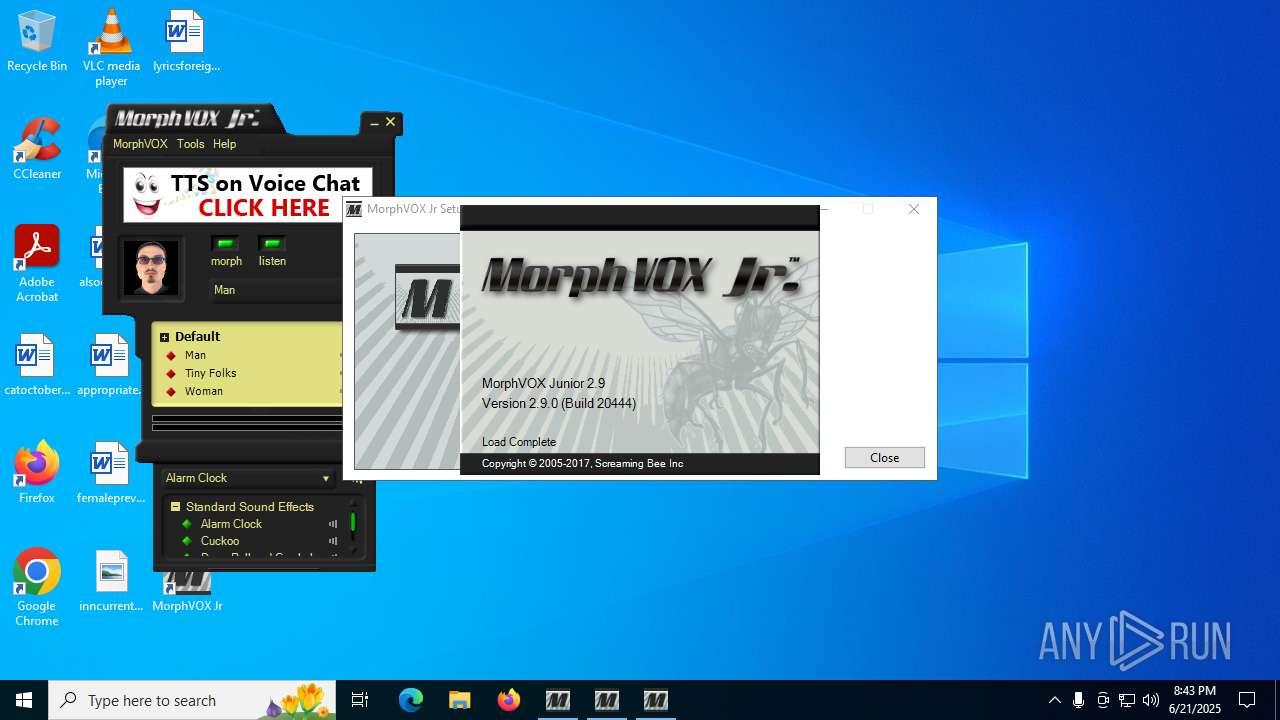The width and height of the screenshot is (1280, 720).
Task: Click the Type here to search box
Action: (194, 700)
